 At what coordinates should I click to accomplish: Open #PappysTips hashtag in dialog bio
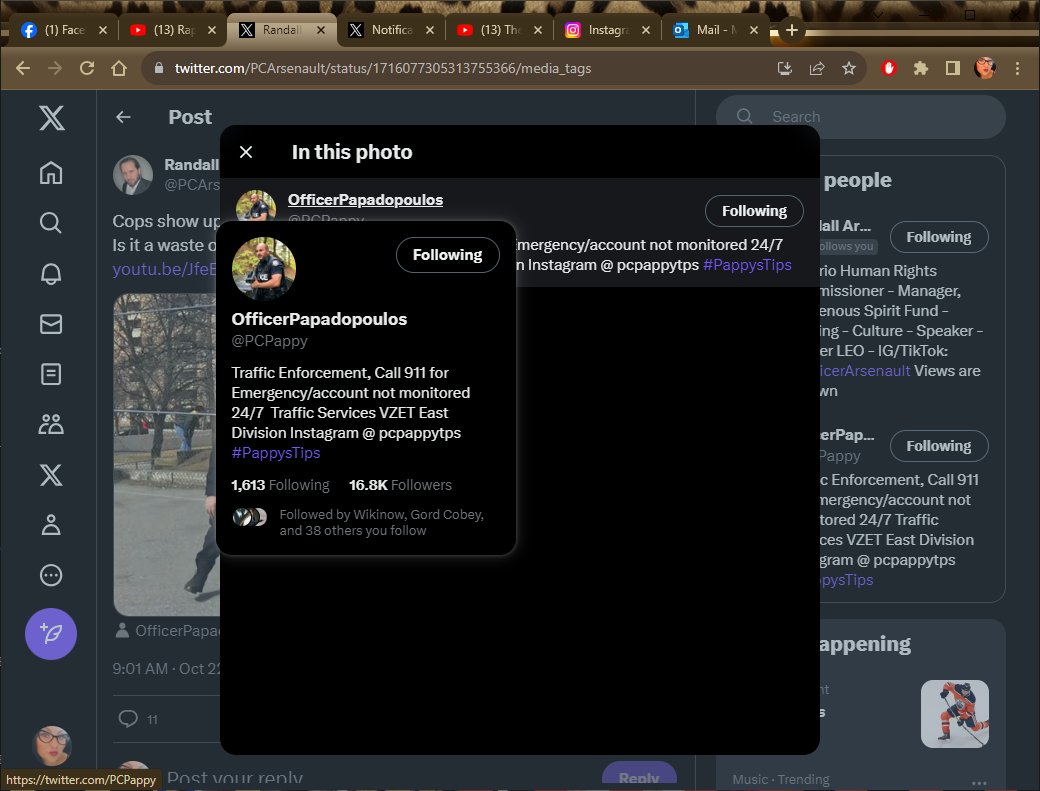[747, 265]
